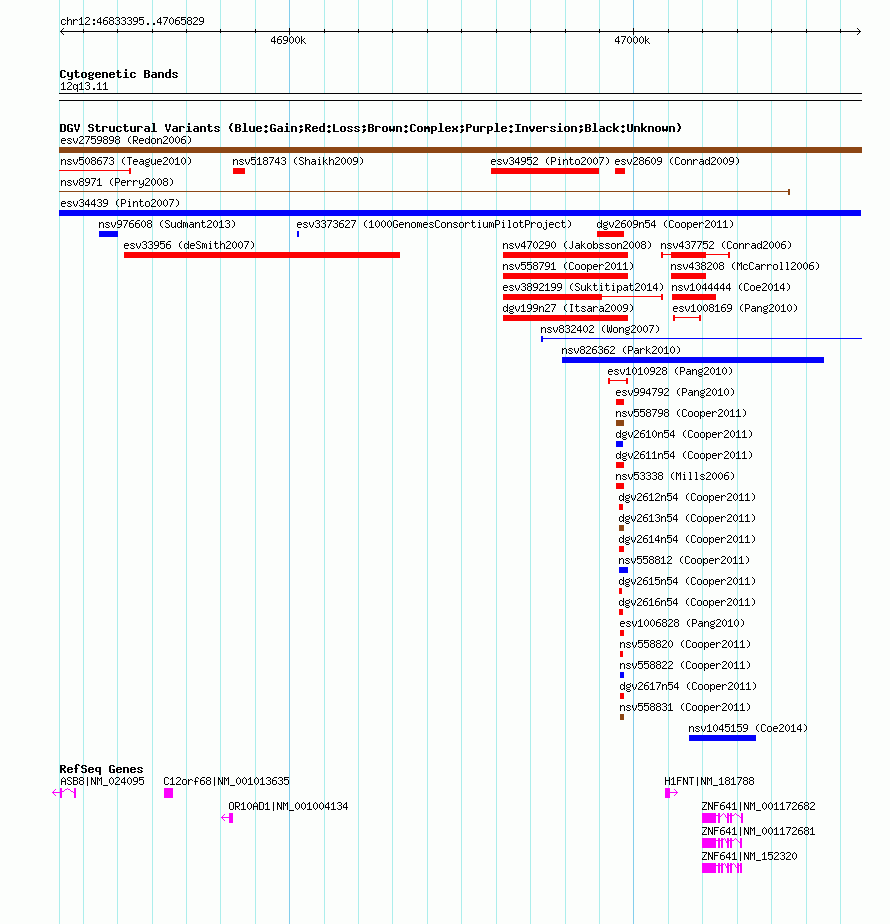Click label dgv2616n54 (Cooper2011)
This screenshot has width=890, height=924.
point(687,602)
